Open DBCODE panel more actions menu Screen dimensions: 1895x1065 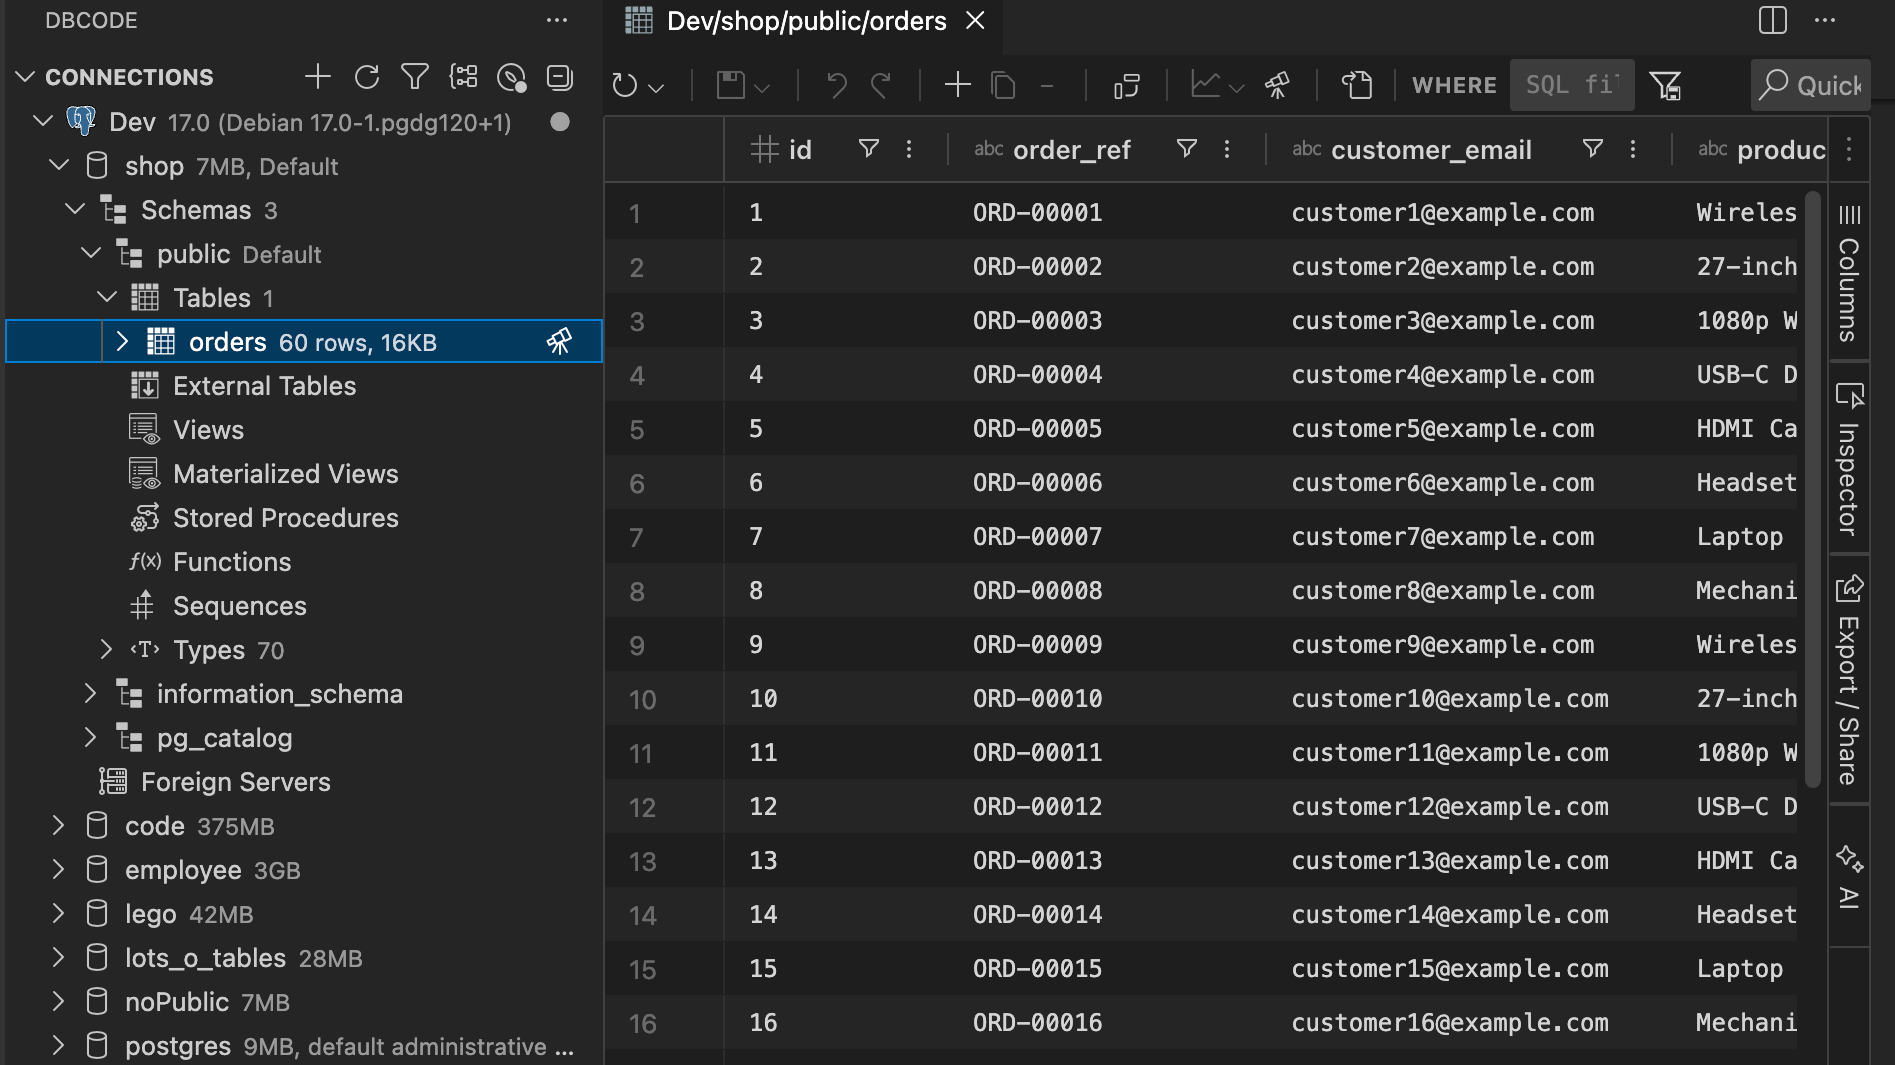[x=557, y=20]
